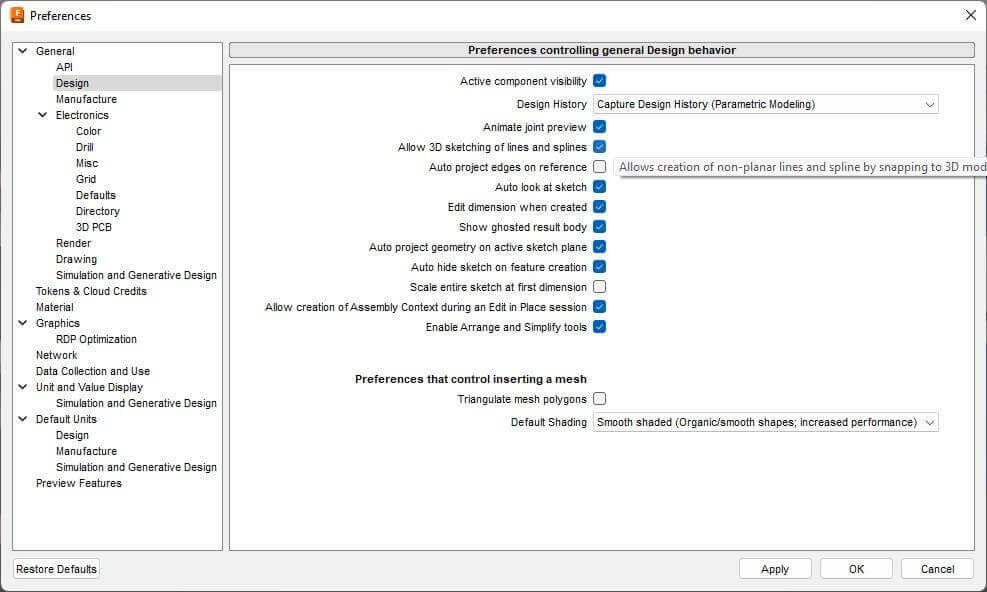Select the Manufacture preferences page
987x592 pixels.
pyautogui.click(x=86, y=99)
